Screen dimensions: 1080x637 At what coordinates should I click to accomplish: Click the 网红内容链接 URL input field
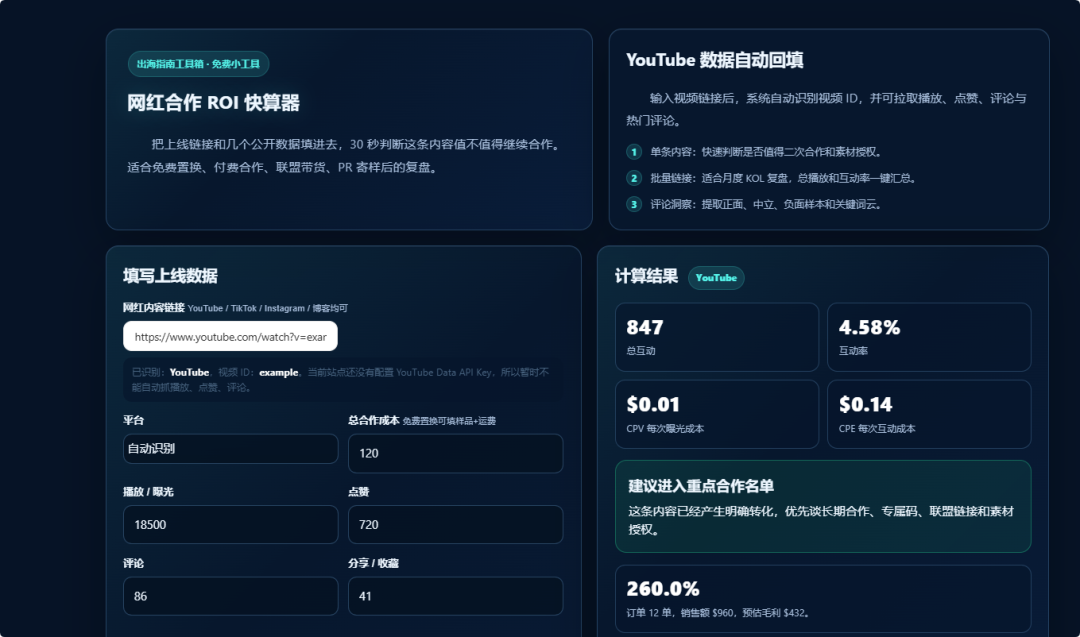pos(230,337)
